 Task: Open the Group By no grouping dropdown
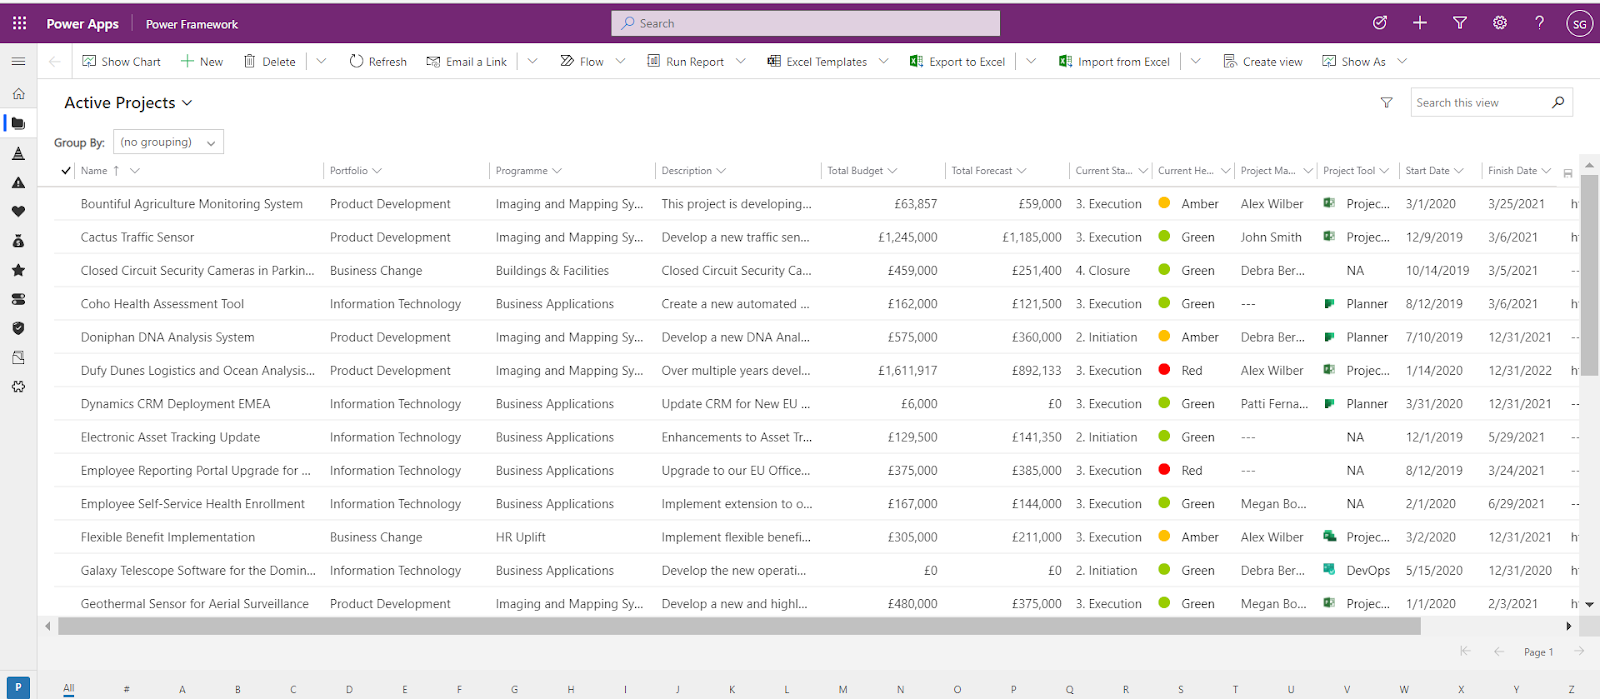pos(168,142)
